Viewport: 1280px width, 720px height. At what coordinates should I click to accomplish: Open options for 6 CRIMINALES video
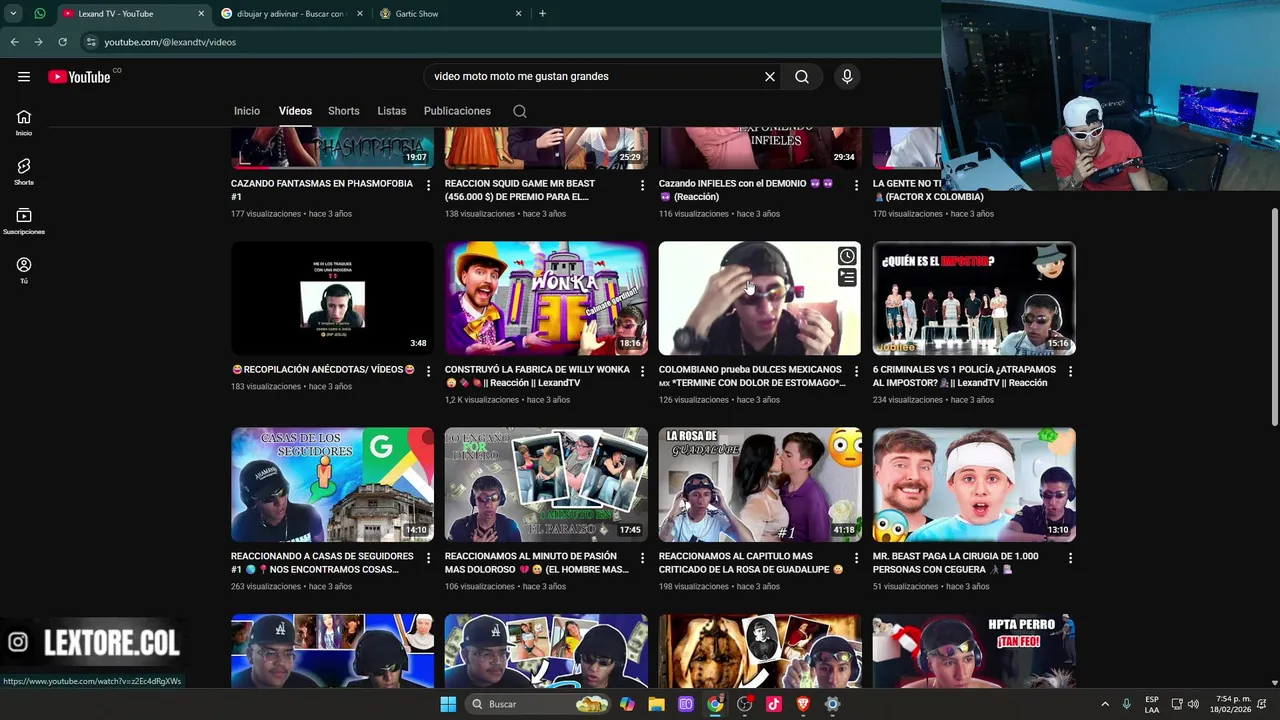(x=1070, y=371)
